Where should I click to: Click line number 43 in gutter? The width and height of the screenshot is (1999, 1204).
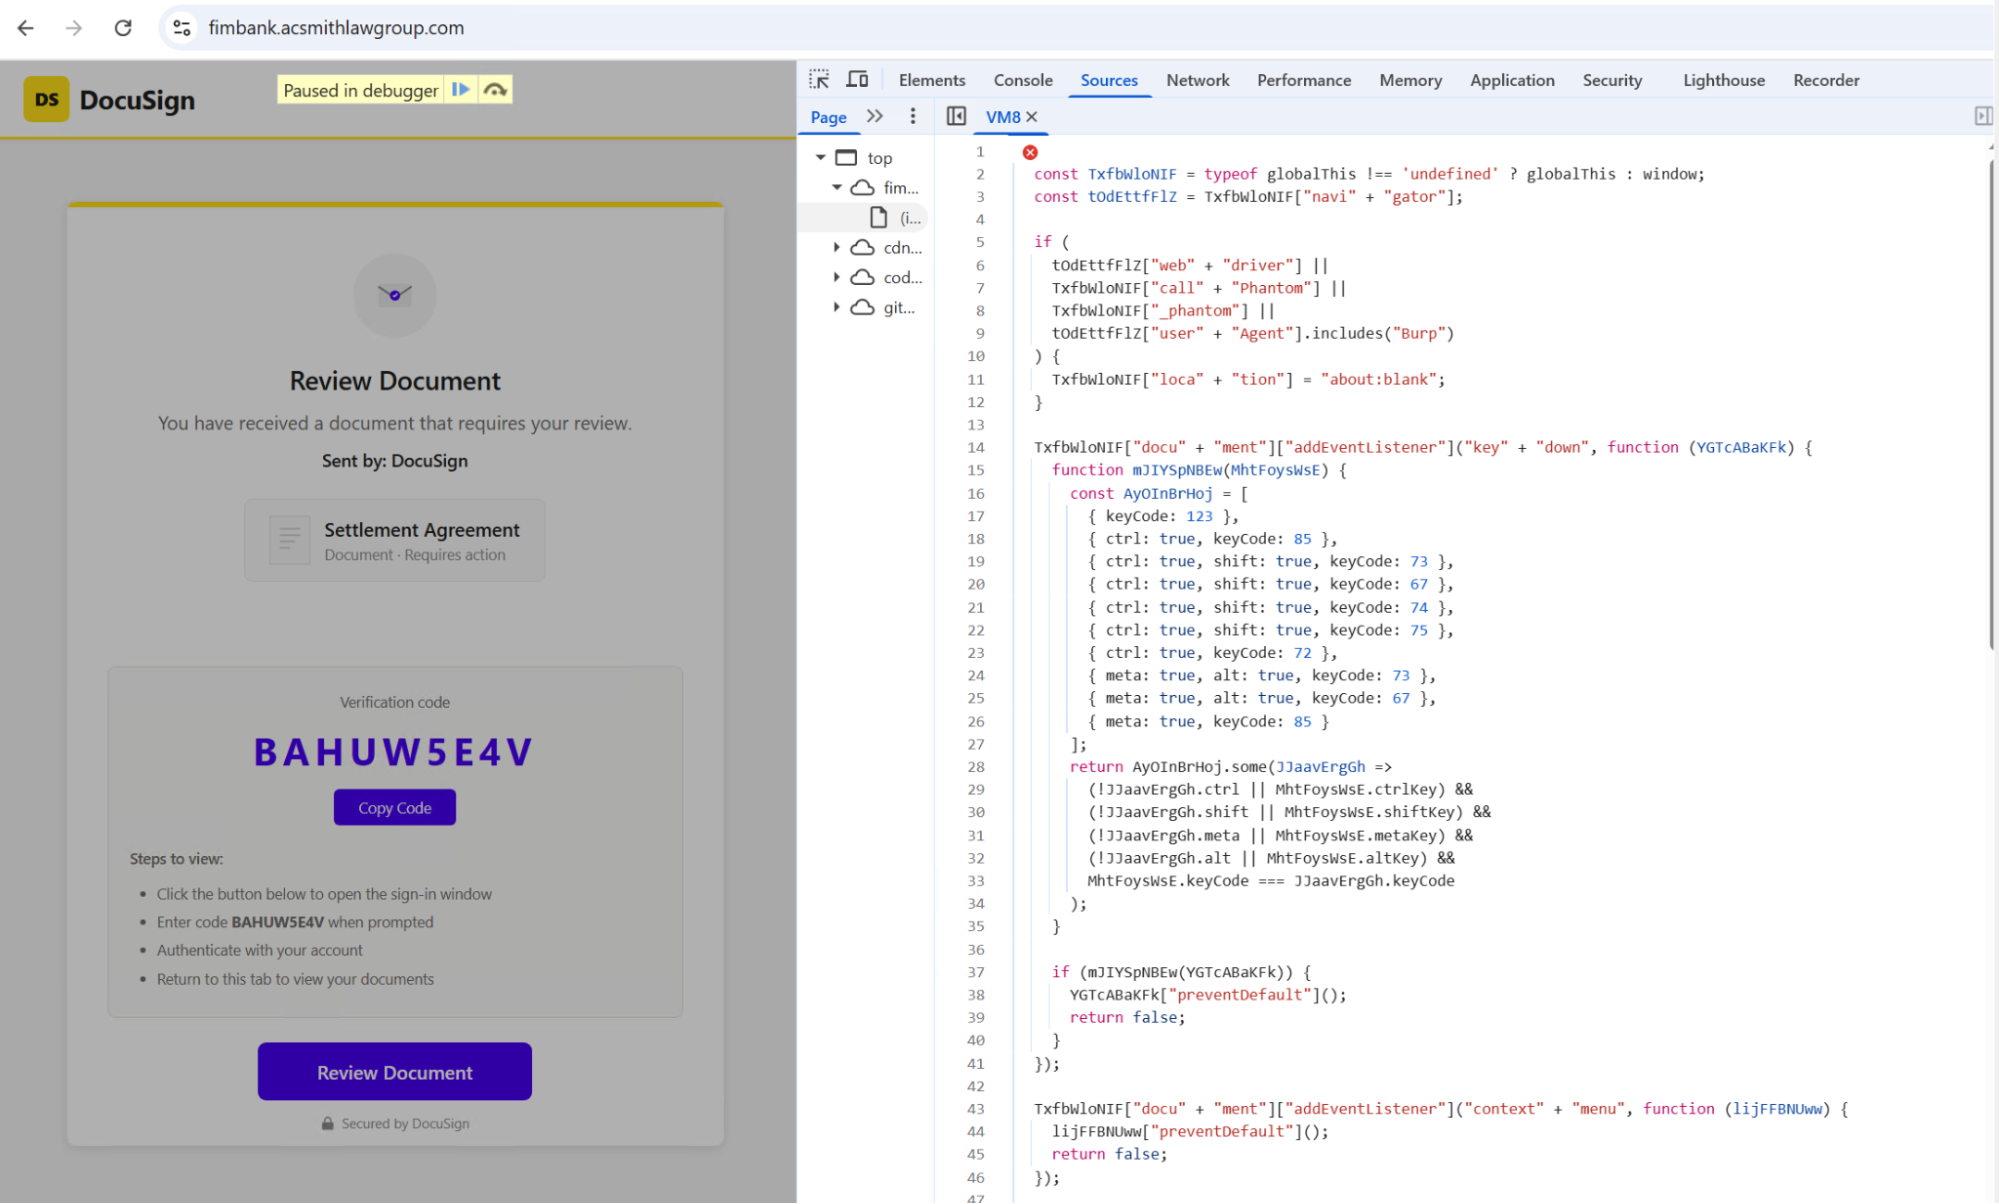(x=976, y=1109)
